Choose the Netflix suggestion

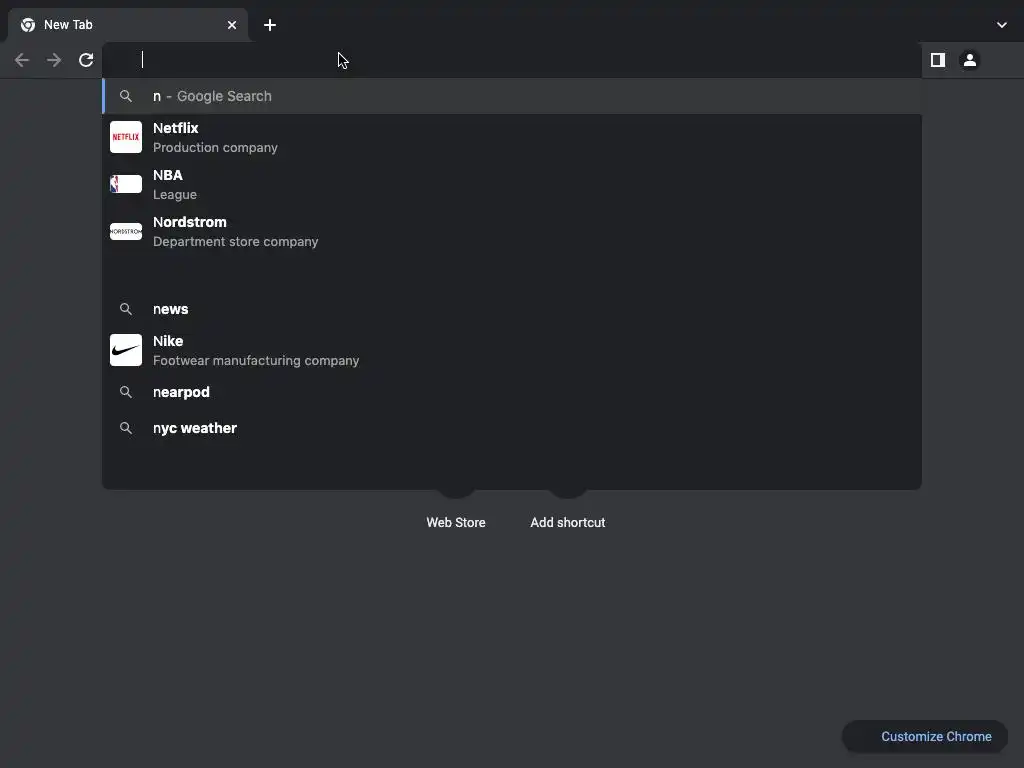pyautogui.click(x=512, y=137)
